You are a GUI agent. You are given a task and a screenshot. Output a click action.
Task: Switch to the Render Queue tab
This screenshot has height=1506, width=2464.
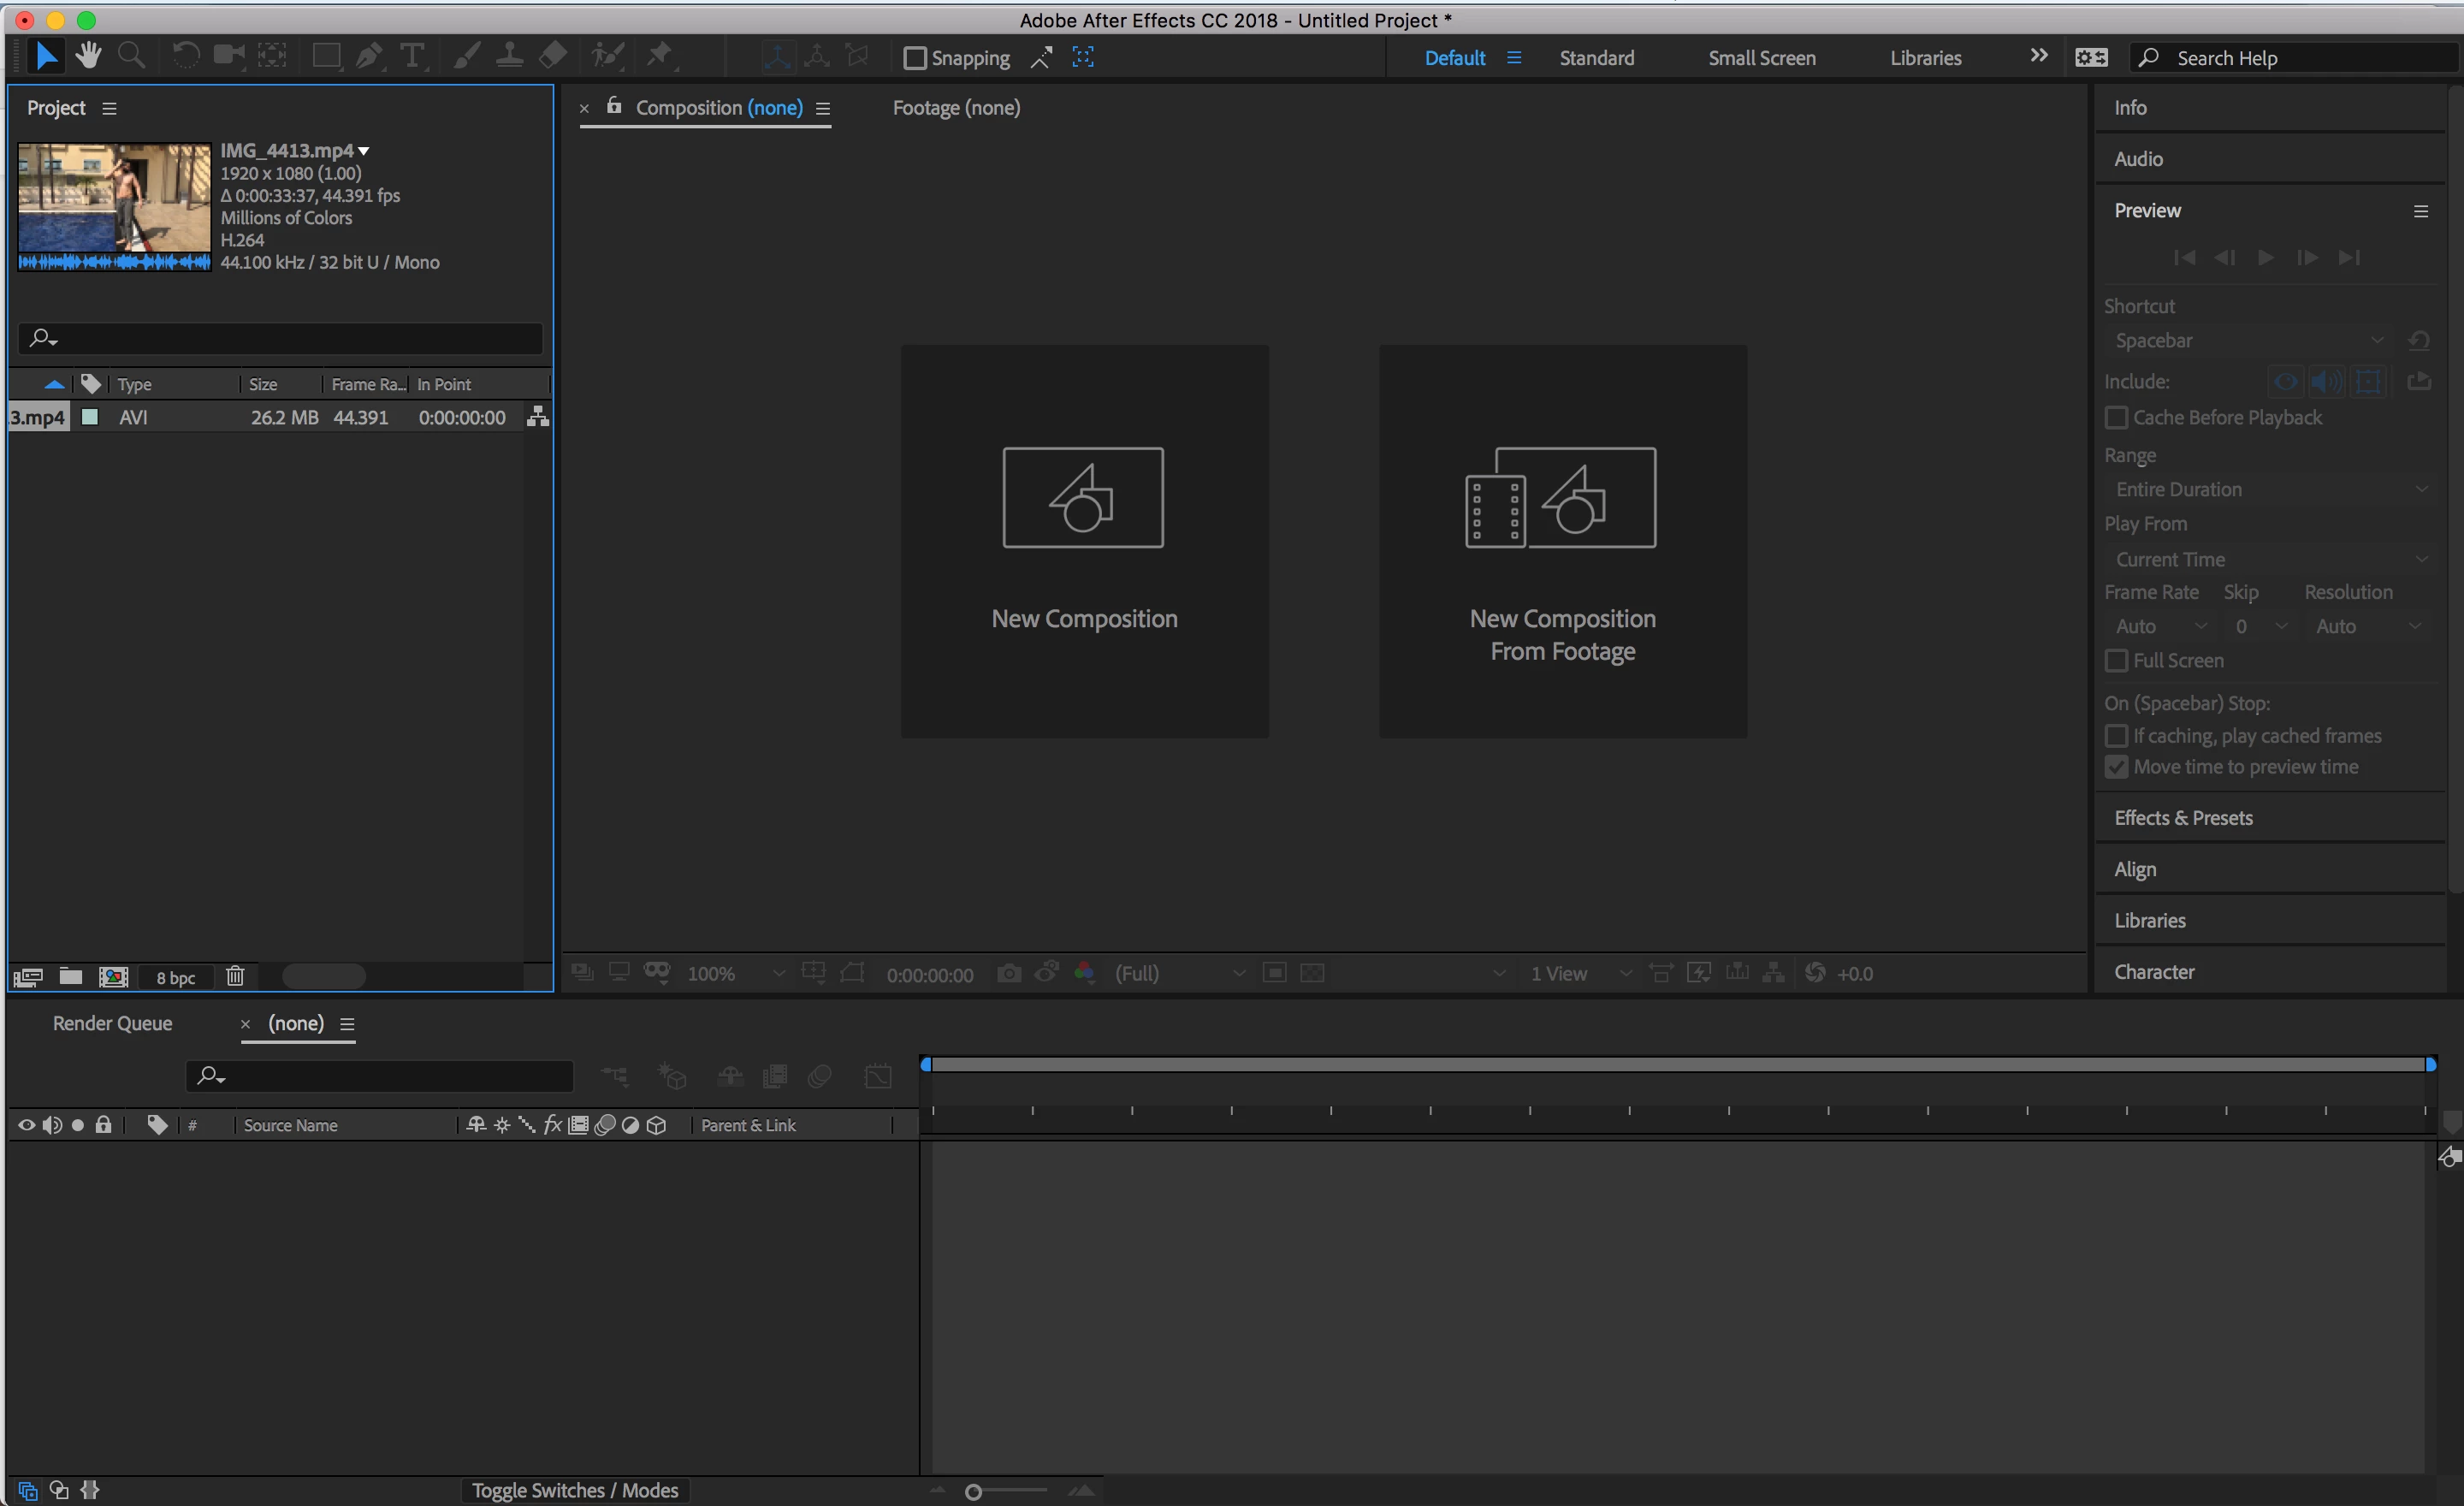point(112,1023)
